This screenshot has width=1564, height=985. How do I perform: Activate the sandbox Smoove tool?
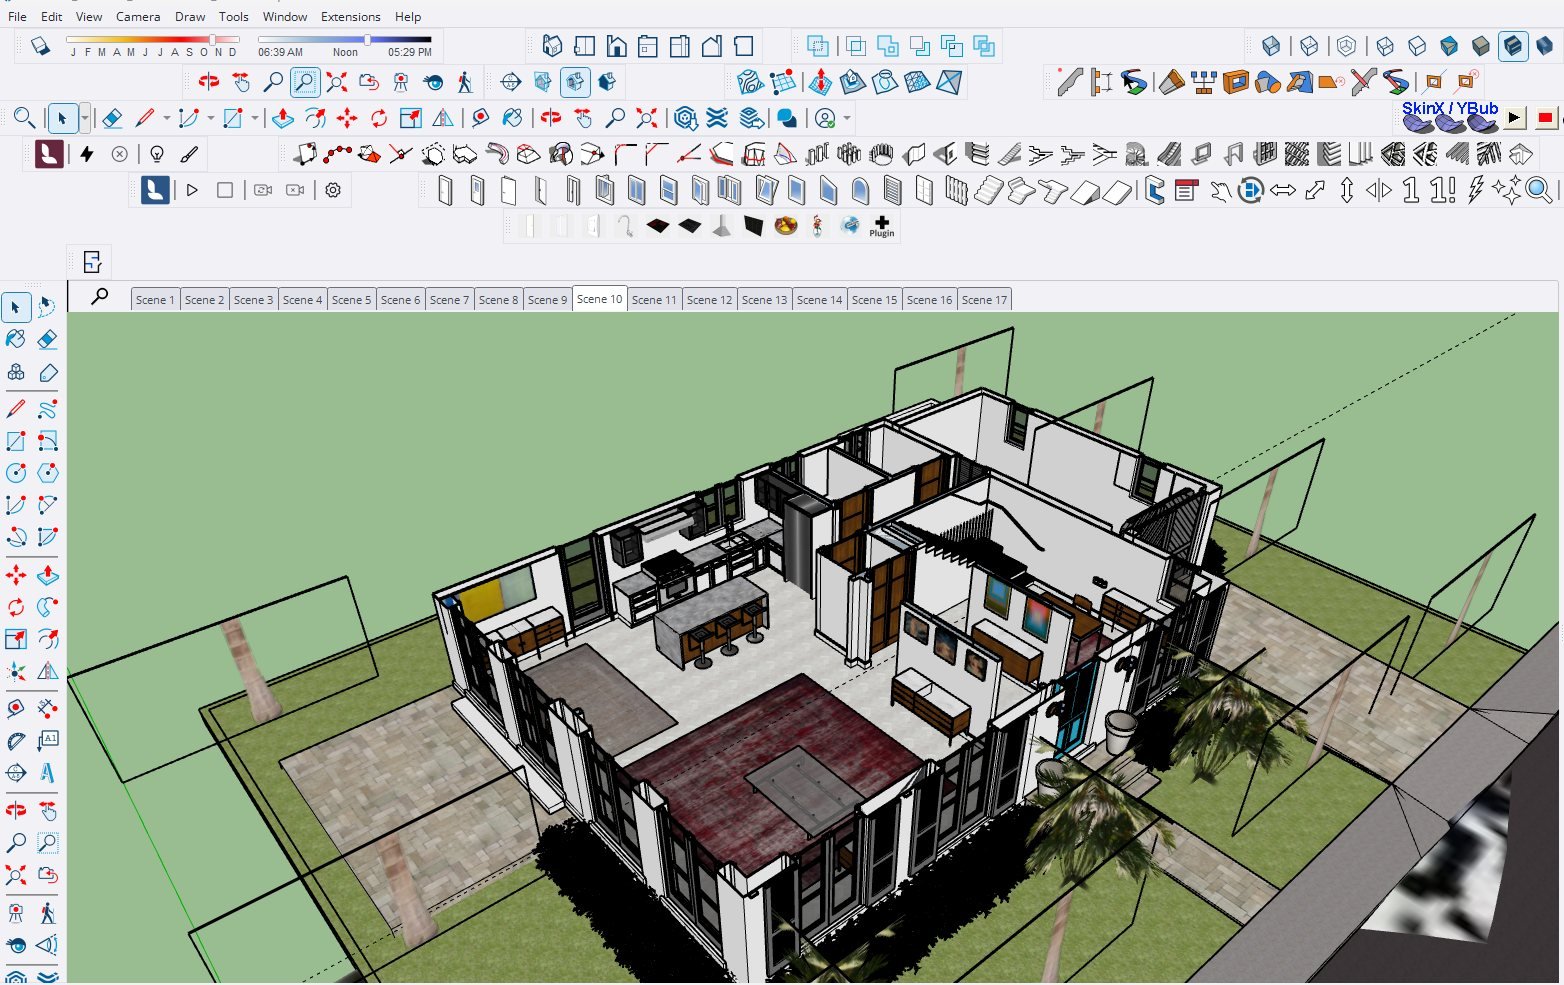click(820, 82)
